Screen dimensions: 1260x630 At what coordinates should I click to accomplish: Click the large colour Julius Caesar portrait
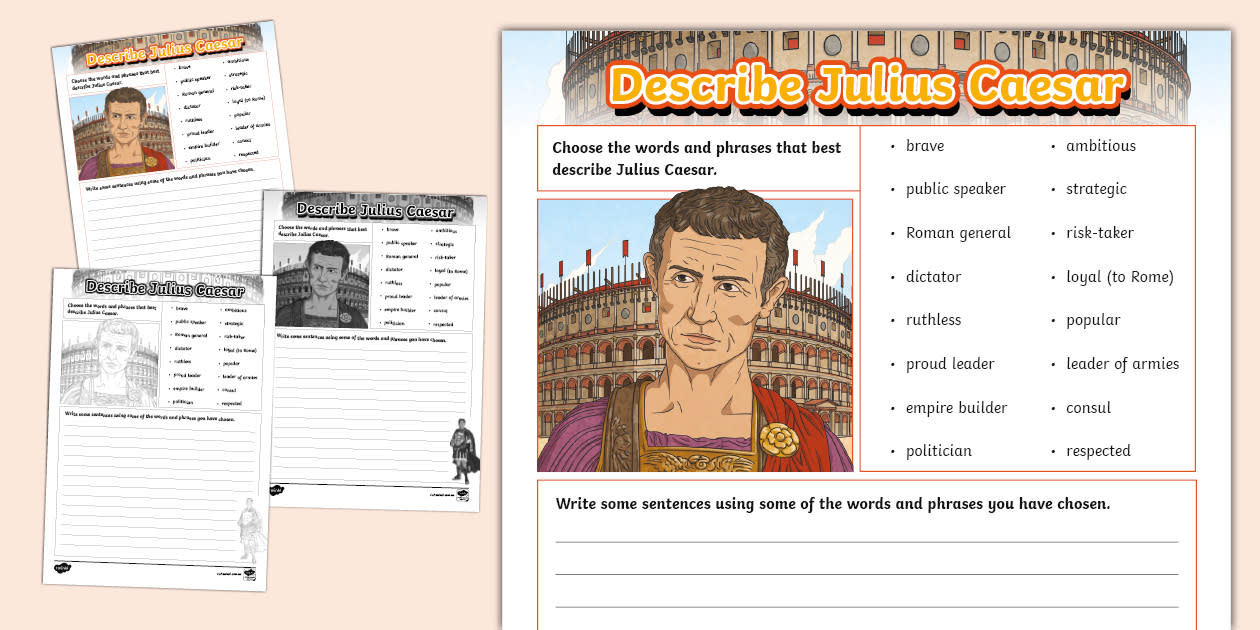tap(695, 335)
